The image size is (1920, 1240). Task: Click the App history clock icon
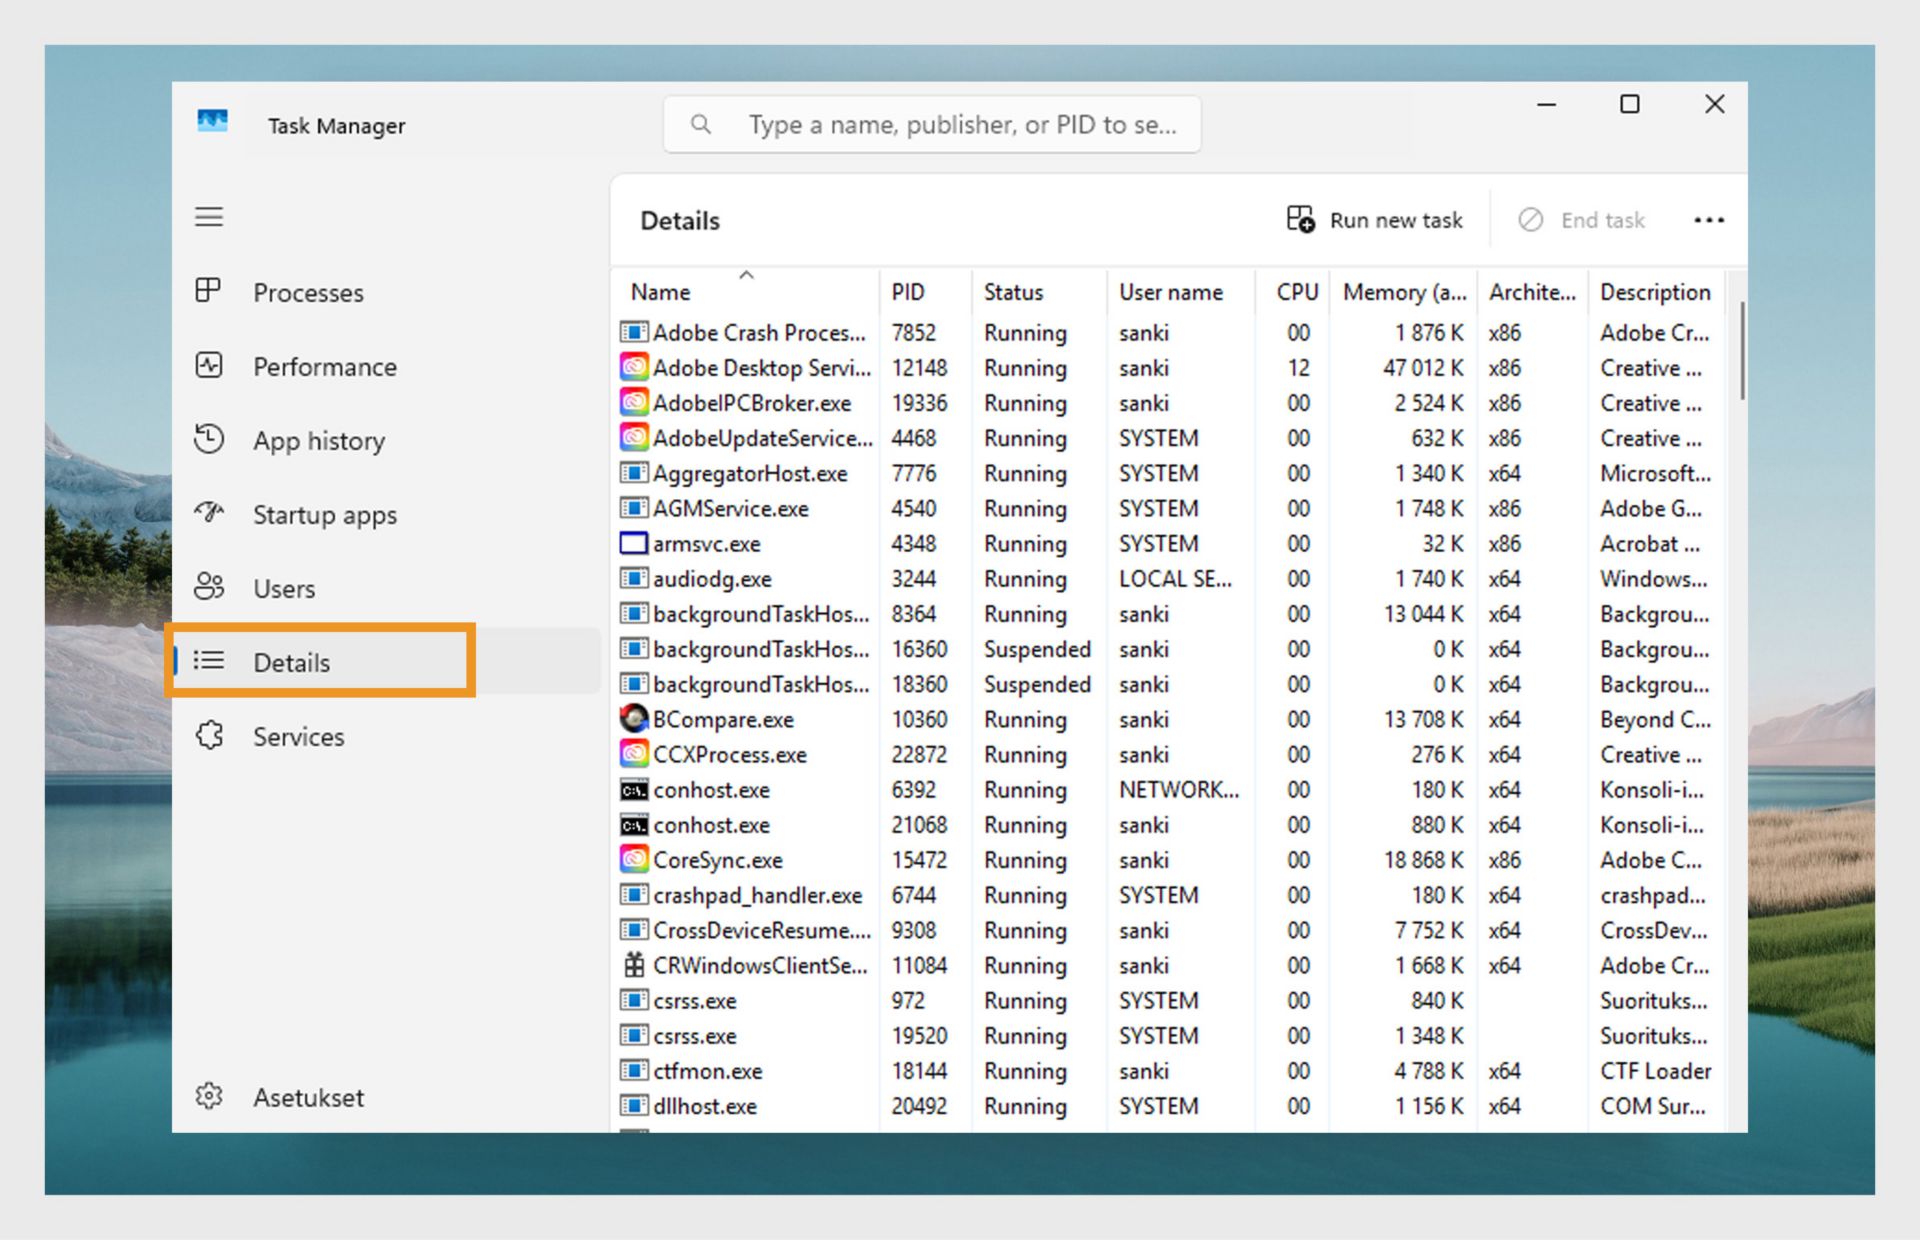(208, 439)
